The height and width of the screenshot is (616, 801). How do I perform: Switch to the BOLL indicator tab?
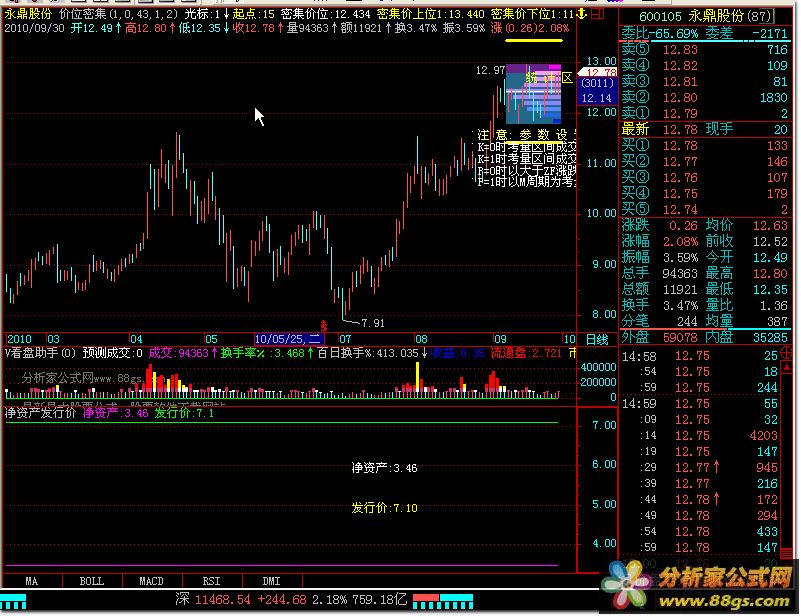[92, 581]
